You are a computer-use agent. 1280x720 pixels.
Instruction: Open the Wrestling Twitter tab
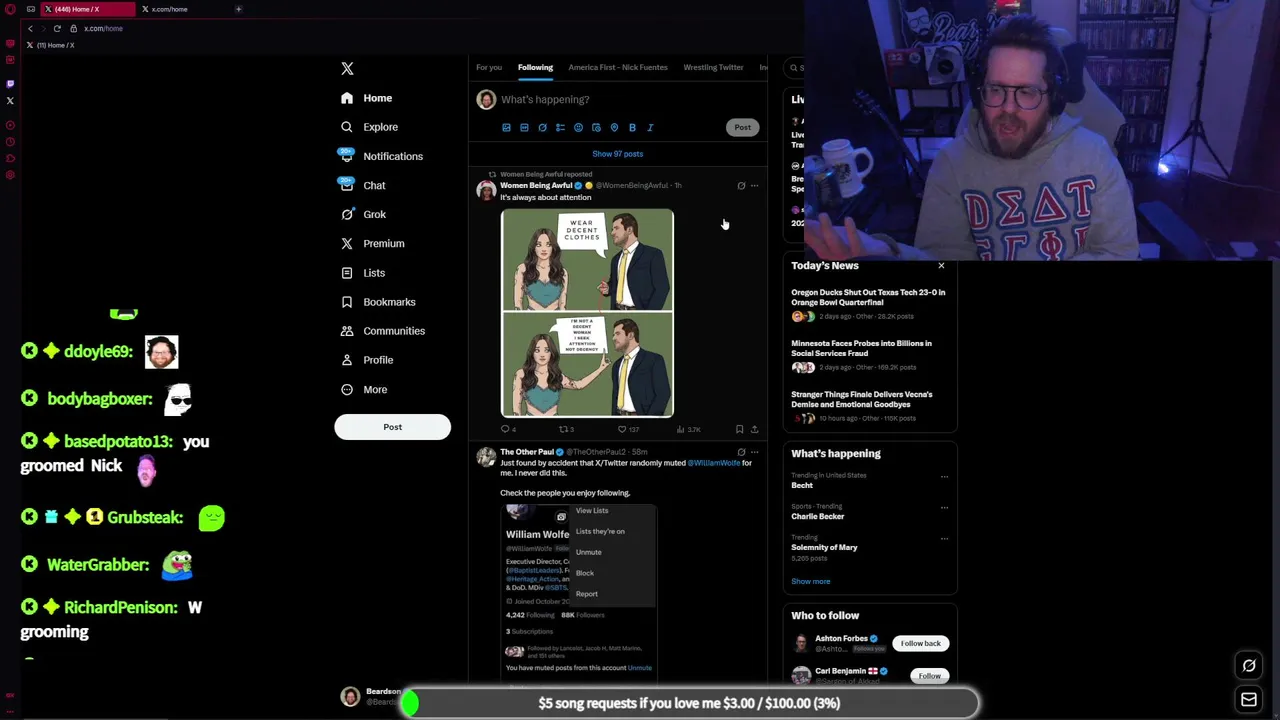pos(713,67)
